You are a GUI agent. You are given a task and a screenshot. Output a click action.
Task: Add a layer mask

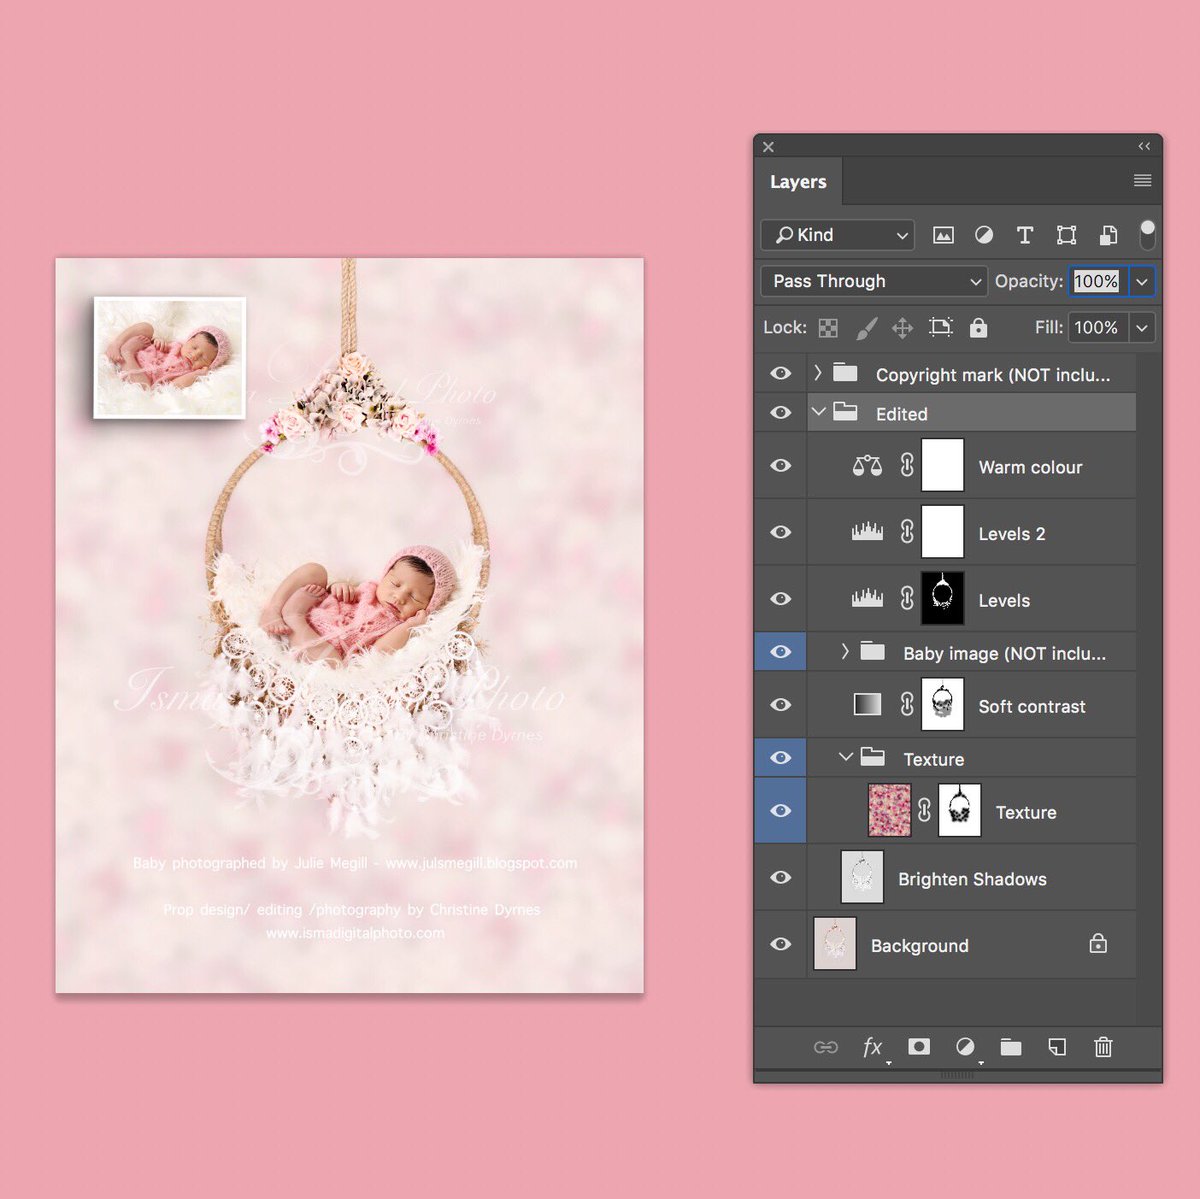tap(919, 1047)
